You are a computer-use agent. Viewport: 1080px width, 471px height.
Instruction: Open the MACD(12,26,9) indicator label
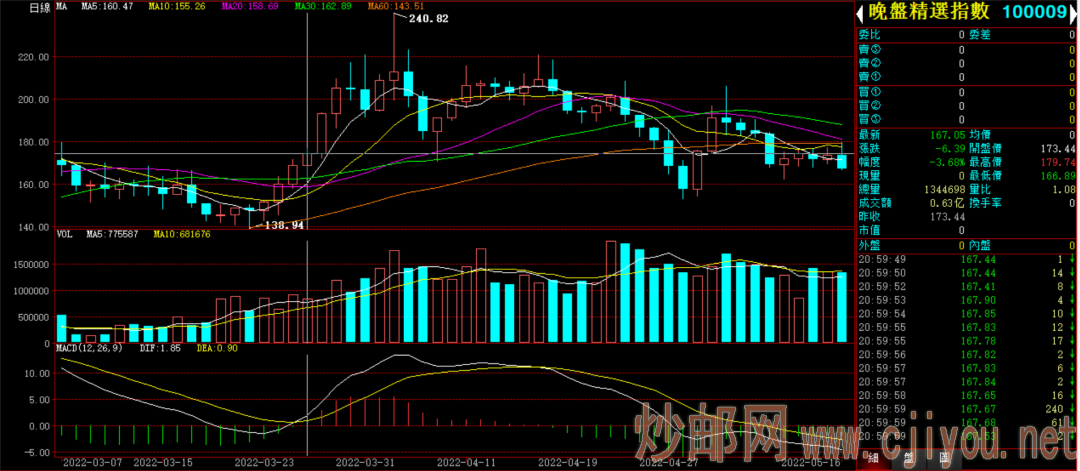pos(83,348)
